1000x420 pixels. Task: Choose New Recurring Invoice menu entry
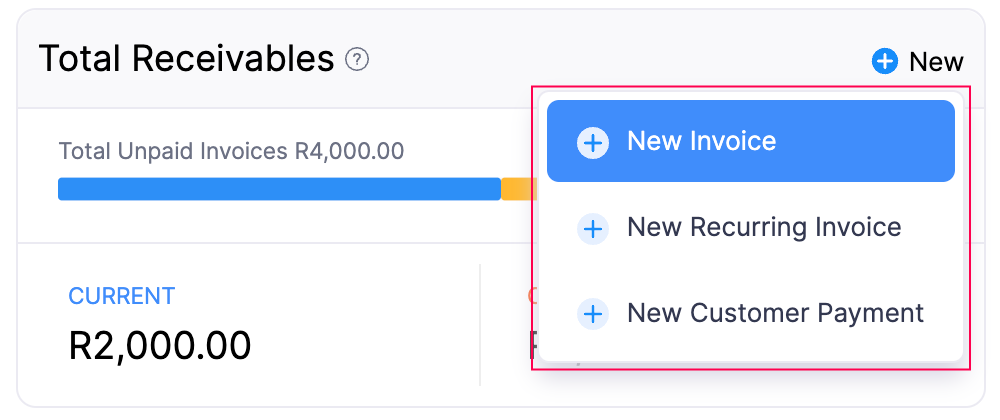coord(764,228)
